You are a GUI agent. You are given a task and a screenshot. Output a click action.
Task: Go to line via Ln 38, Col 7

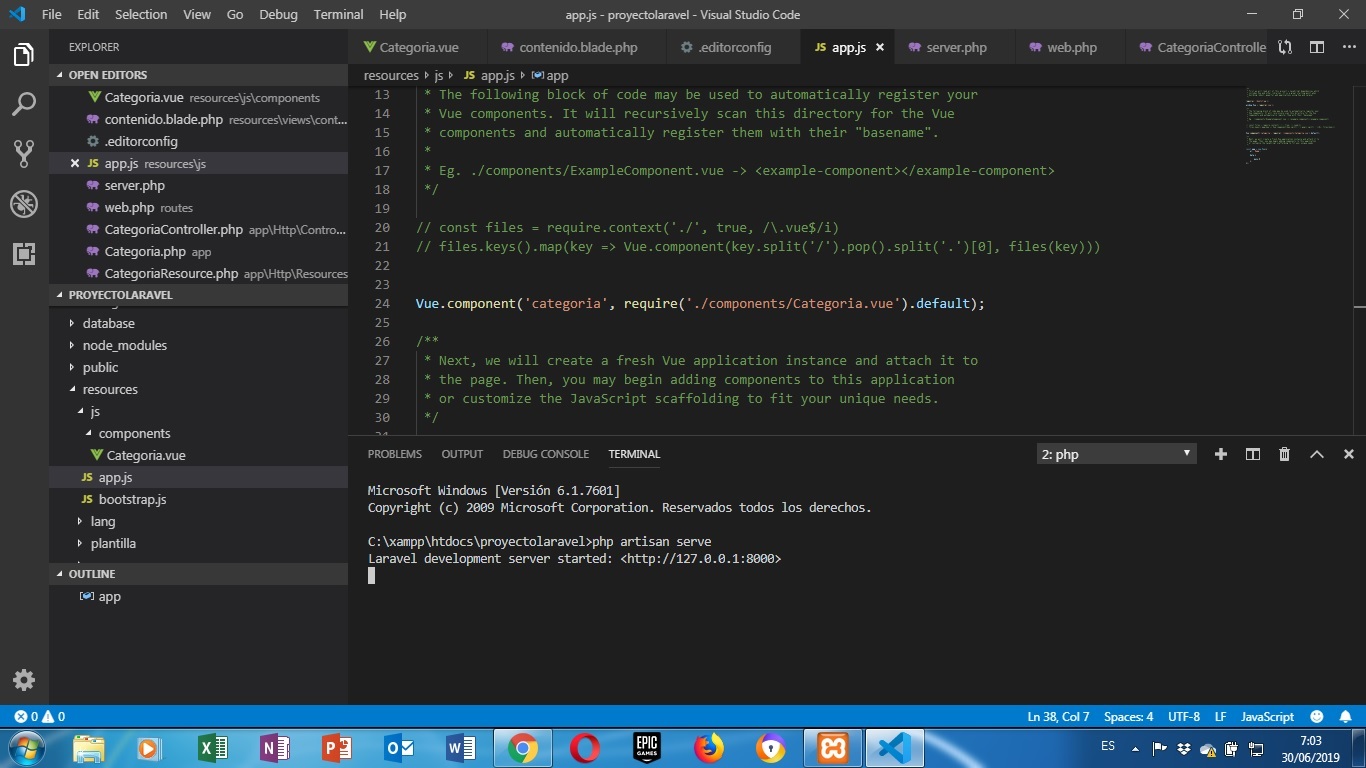click(1058, 717)
